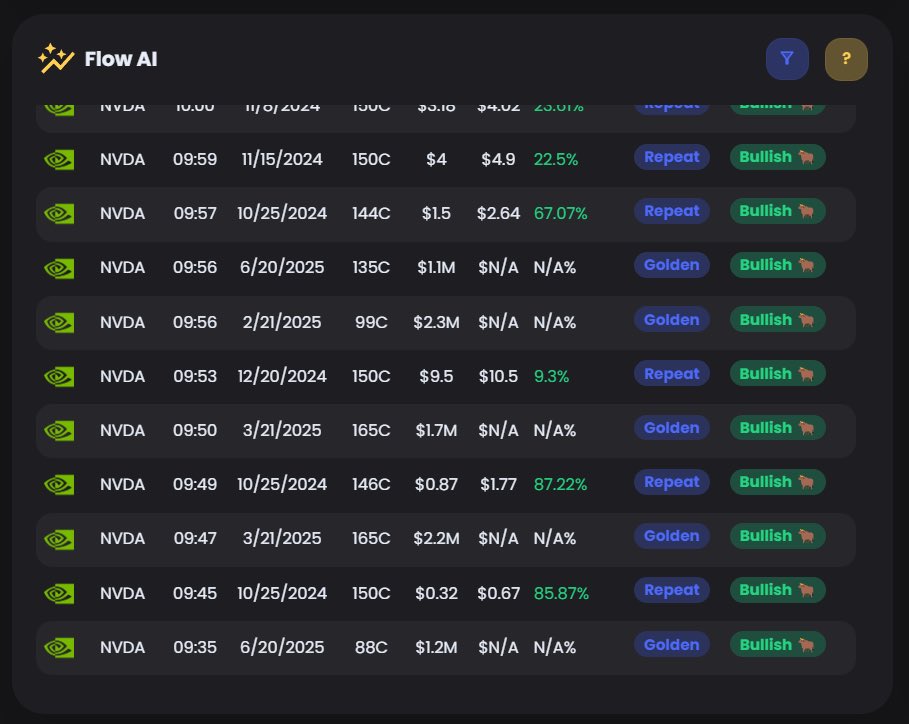Click the $1.2M premium value
Image resolution: width=909 pixels, height=724 pixels.
click(x=436, y=647)
